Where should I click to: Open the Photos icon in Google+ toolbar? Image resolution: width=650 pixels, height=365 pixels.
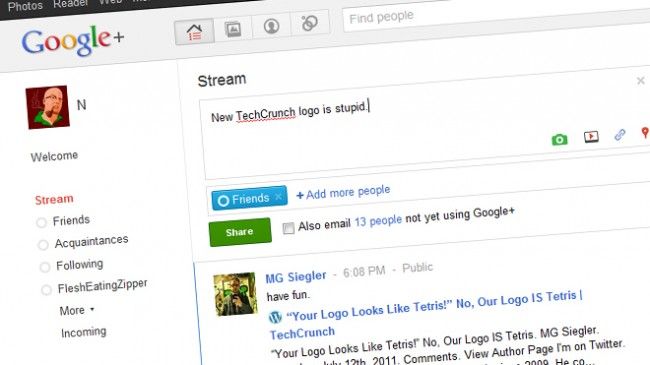[233, 29]
